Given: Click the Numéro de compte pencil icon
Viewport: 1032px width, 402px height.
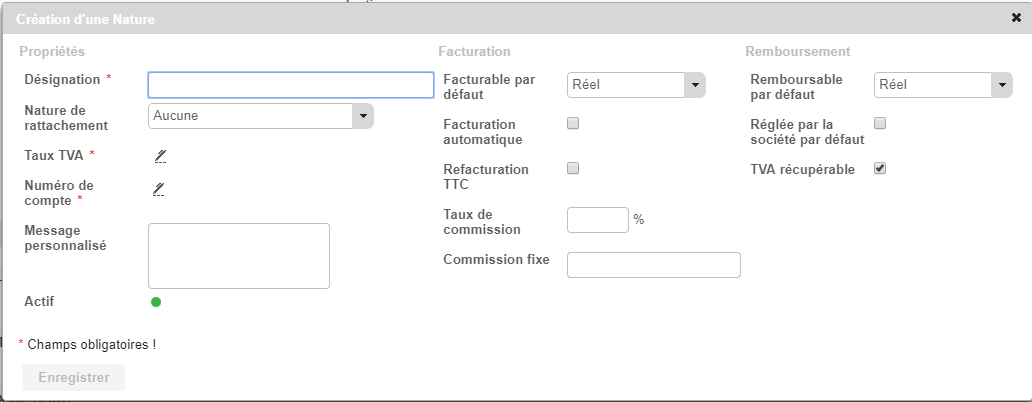Looking at the screenshot, I should coord(159,189).
